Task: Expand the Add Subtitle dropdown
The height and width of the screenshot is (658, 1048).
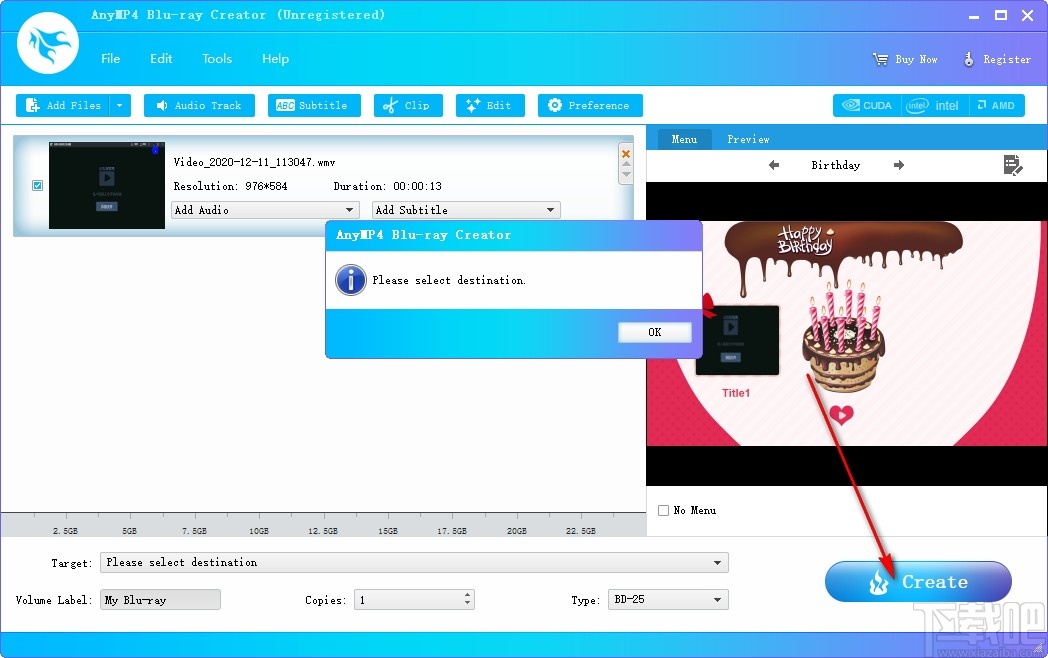Action: pos(551,210)
